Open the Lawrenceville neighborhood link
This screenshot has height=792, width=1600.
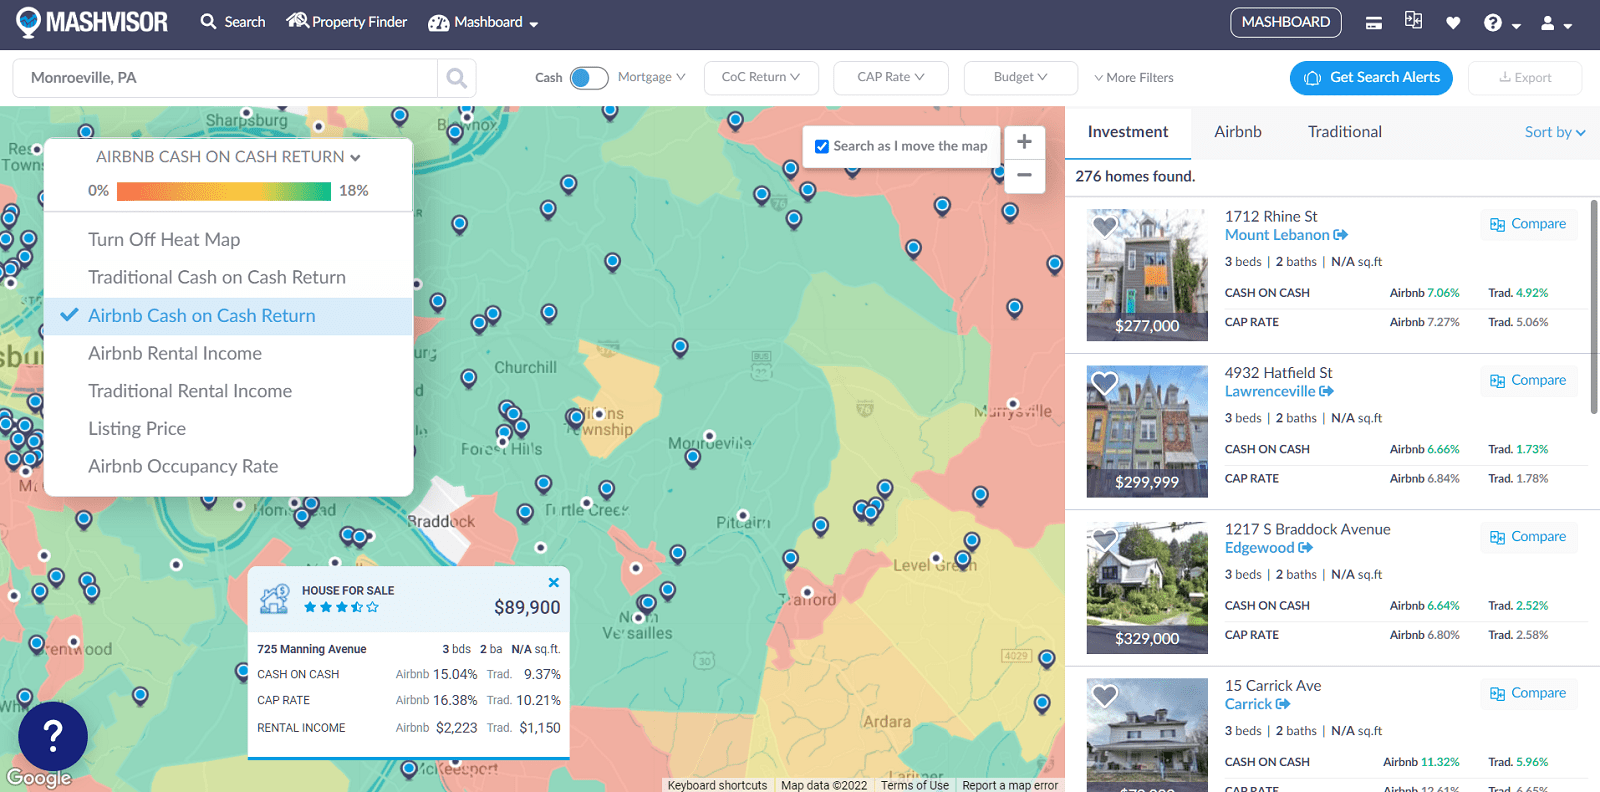tap(1279, 392)
